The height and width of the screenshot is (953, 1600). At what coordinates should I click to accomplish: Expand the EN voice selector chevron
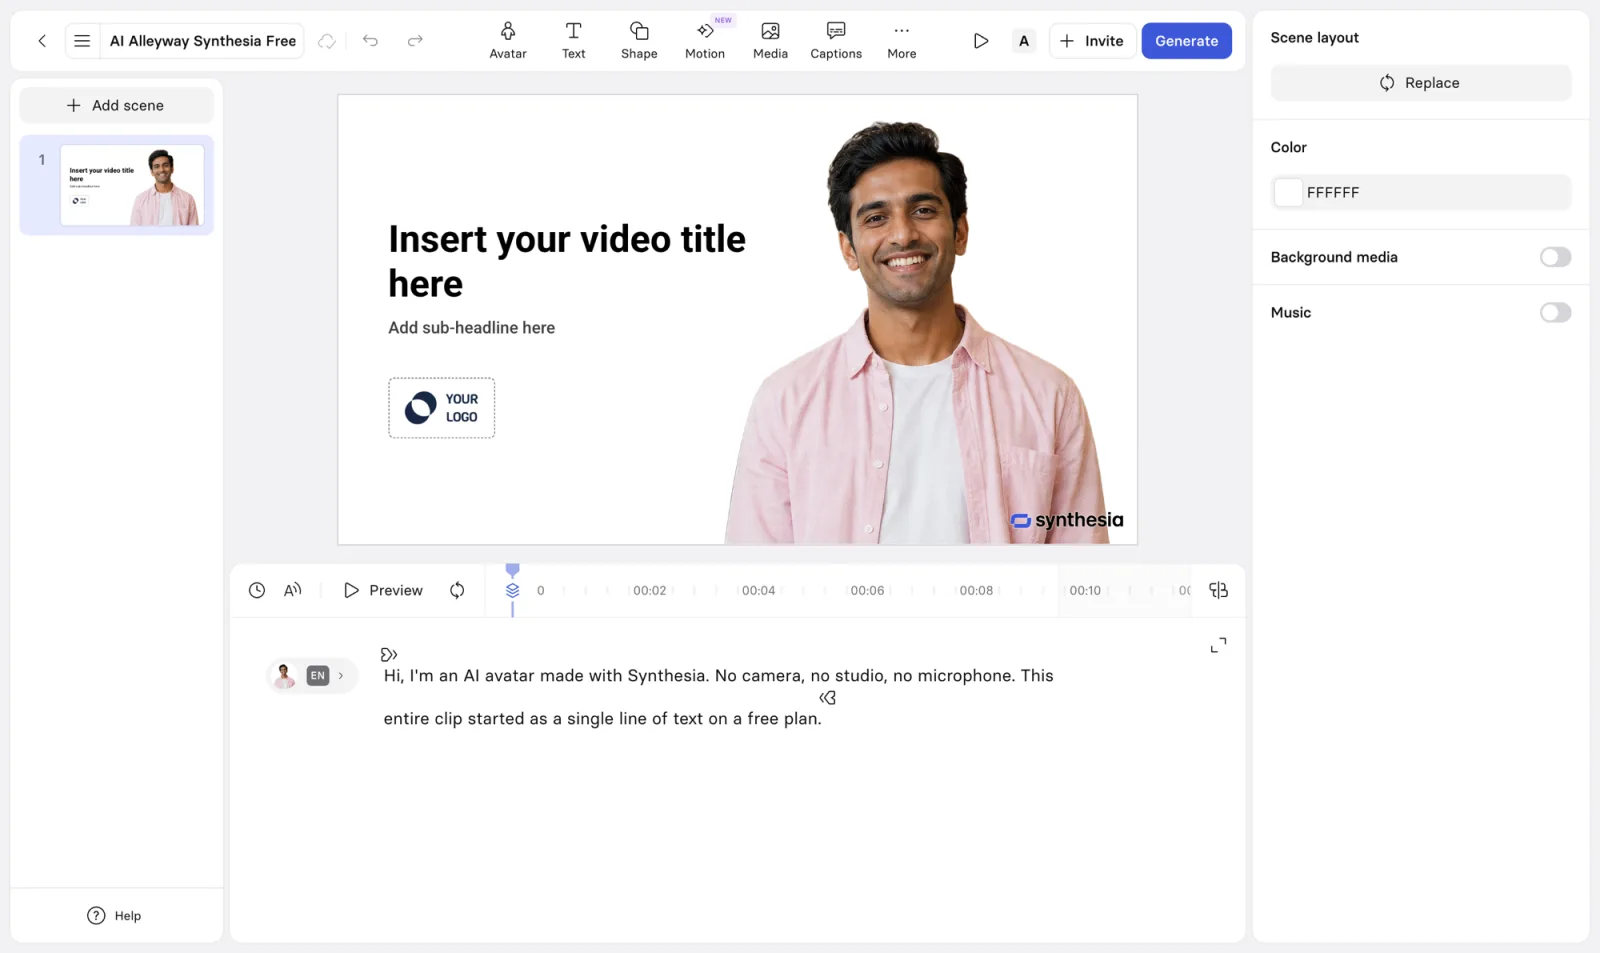341,676
